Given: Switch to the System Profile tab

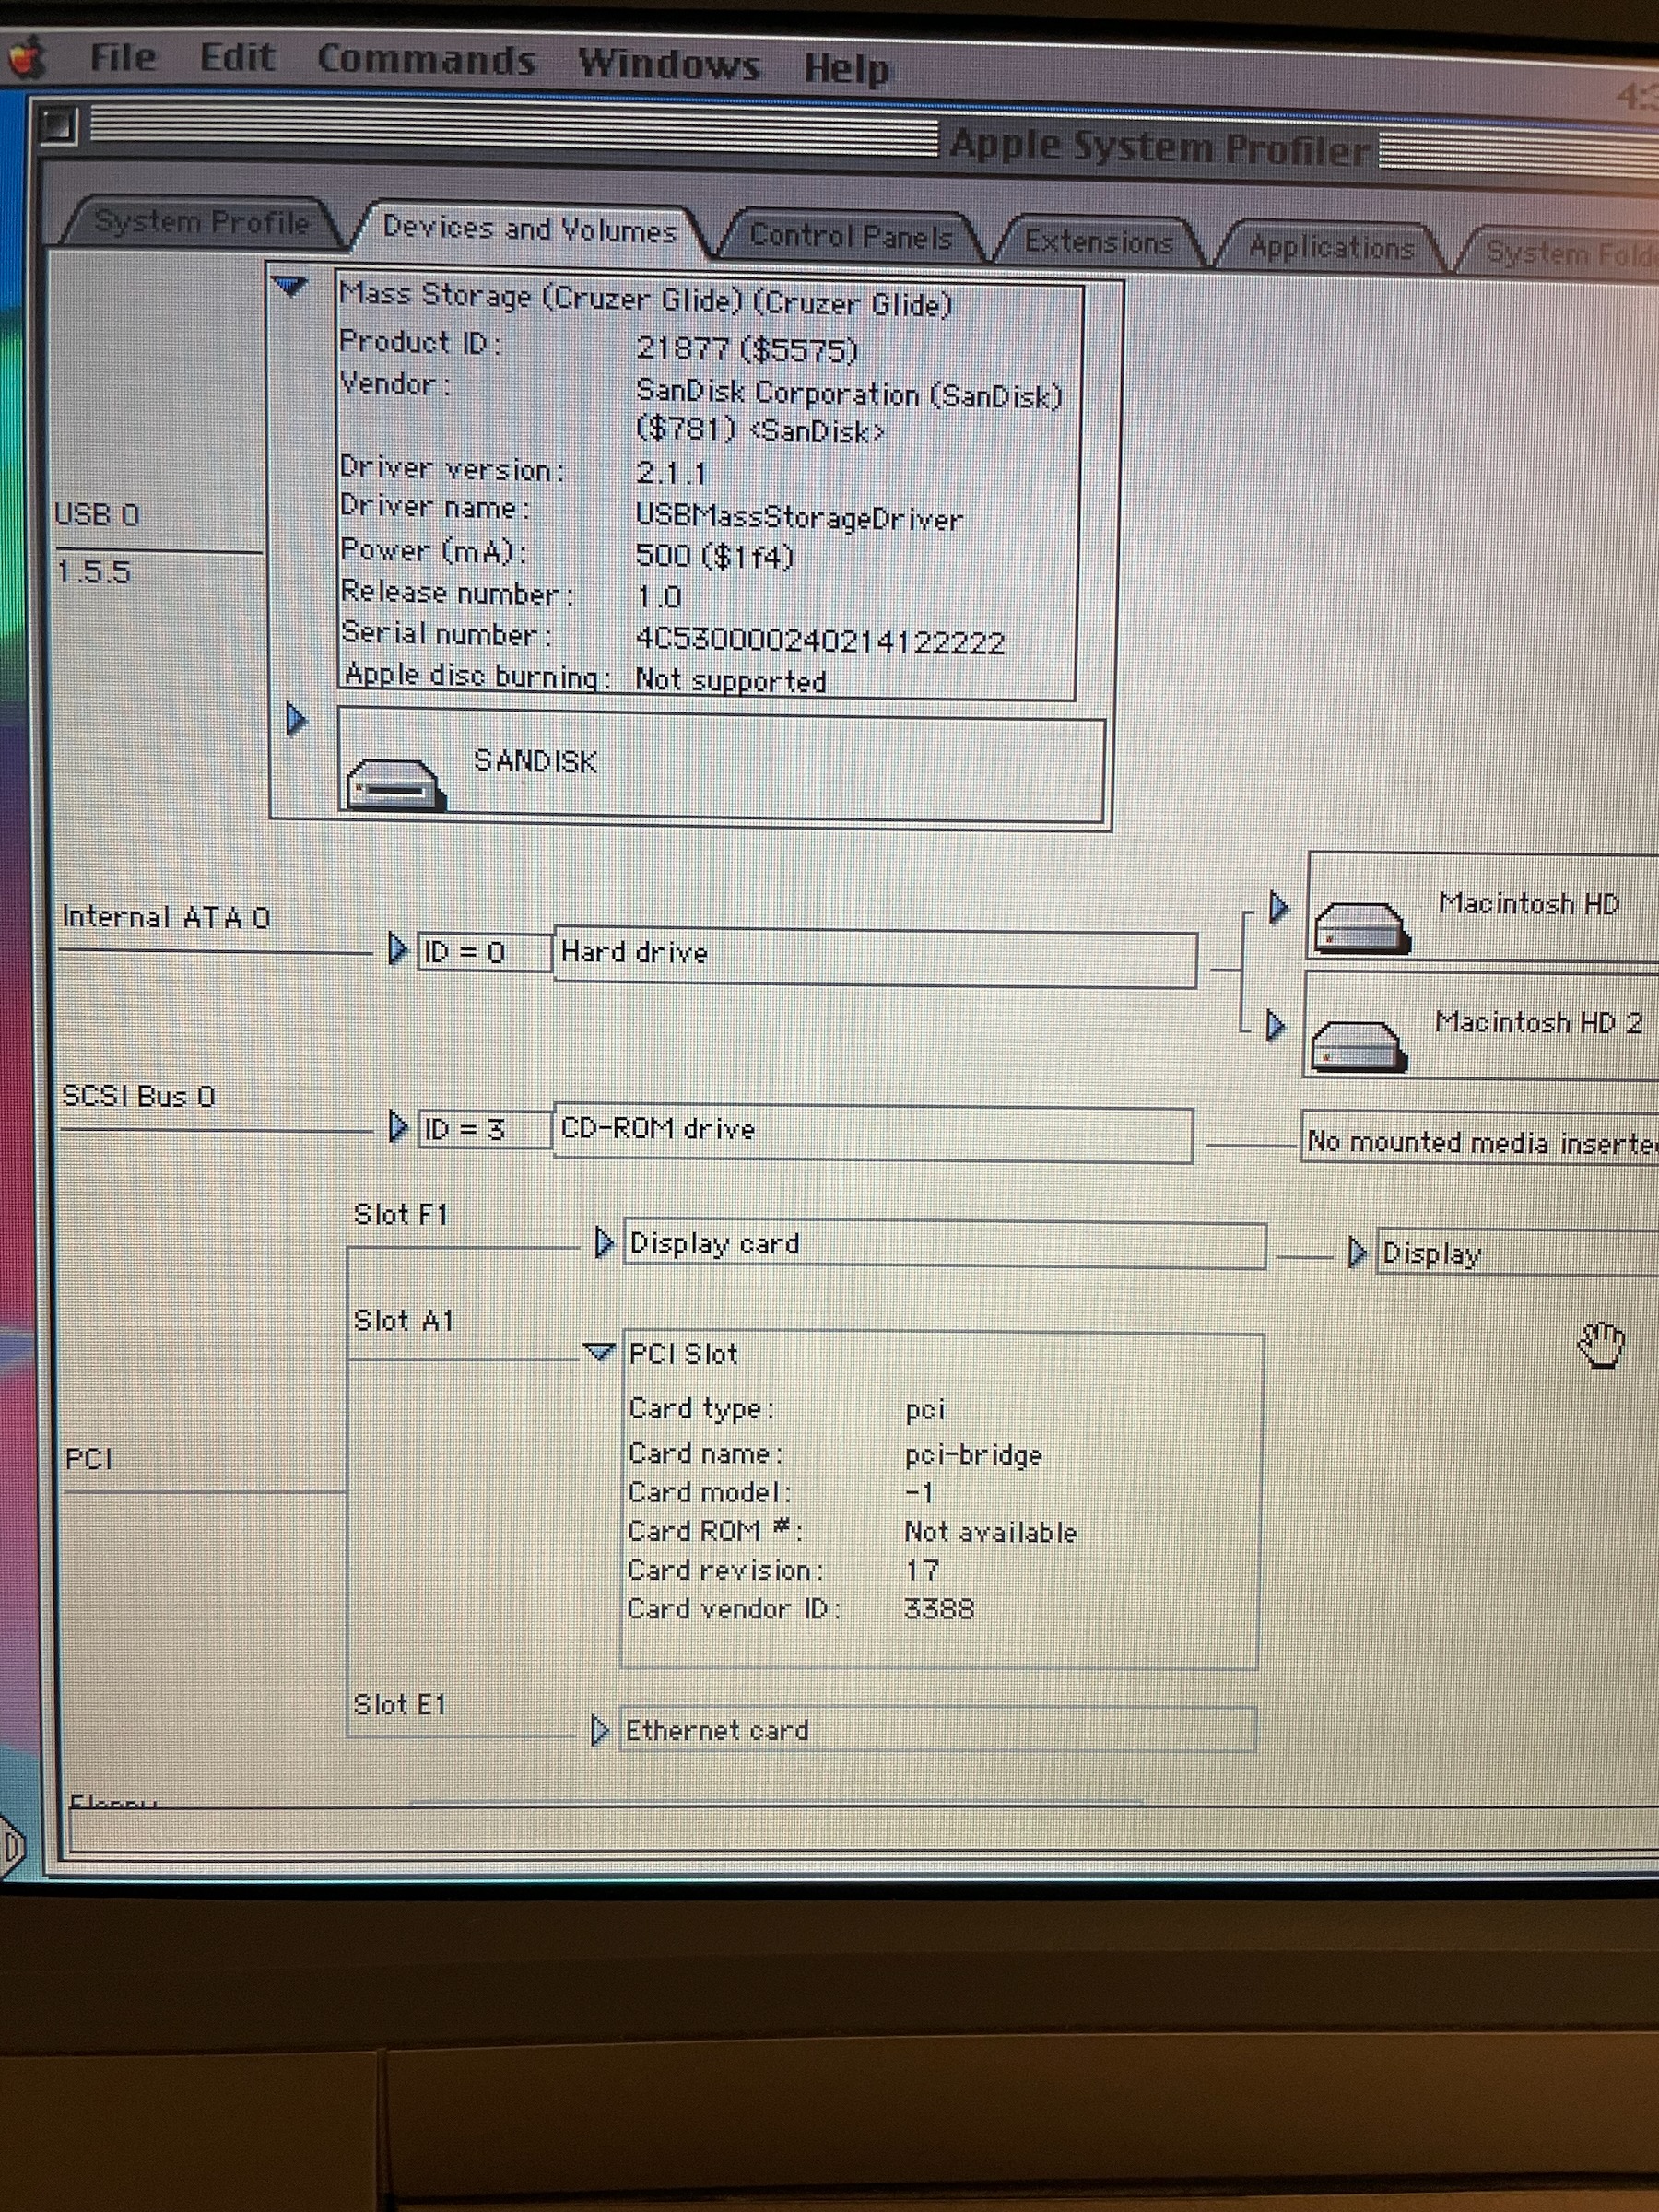Looking at the screenshot, I should pos(200,222).
